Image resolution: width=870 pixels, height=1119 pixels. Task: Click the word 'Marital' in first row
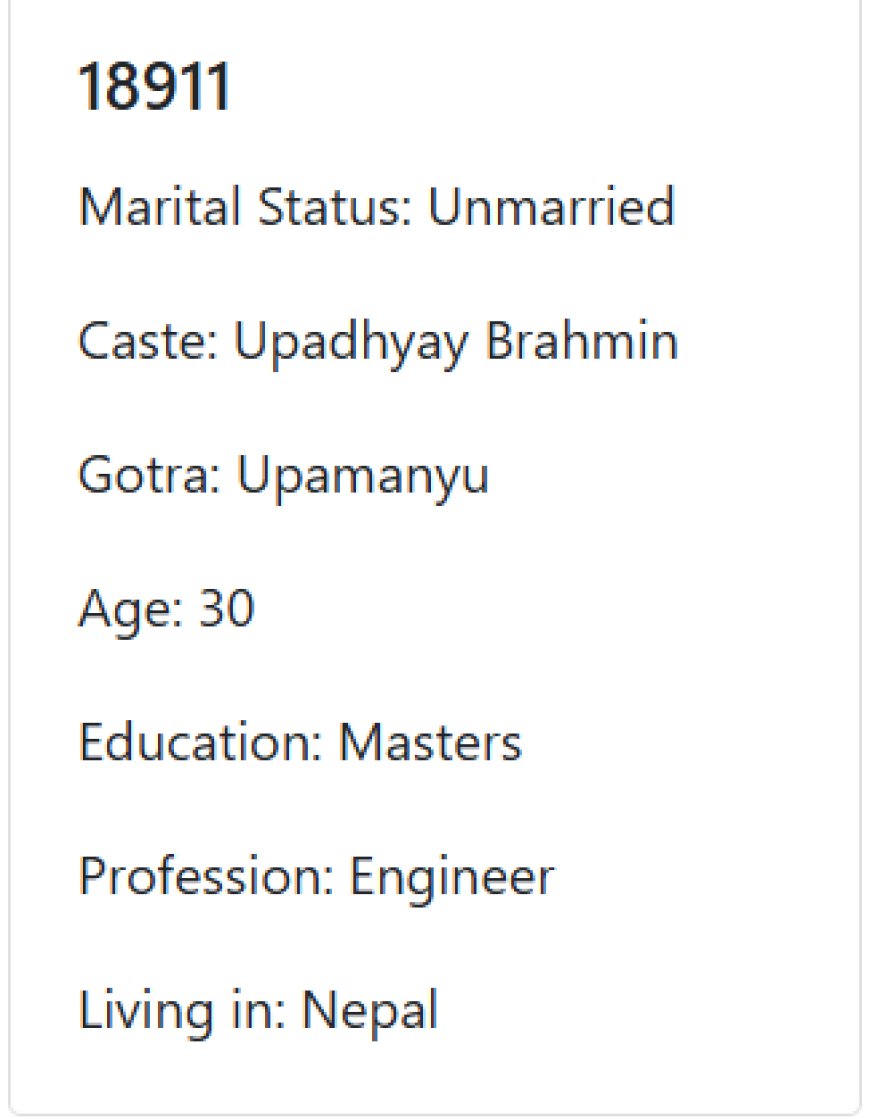159,206
